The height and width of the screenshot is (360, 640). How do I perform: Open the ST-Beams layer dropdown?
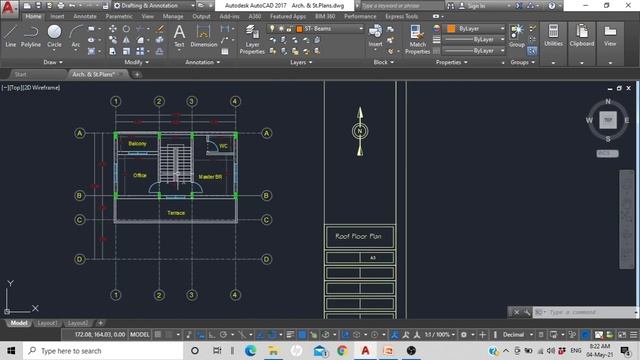pyautogui.click(x=315, y=29)
